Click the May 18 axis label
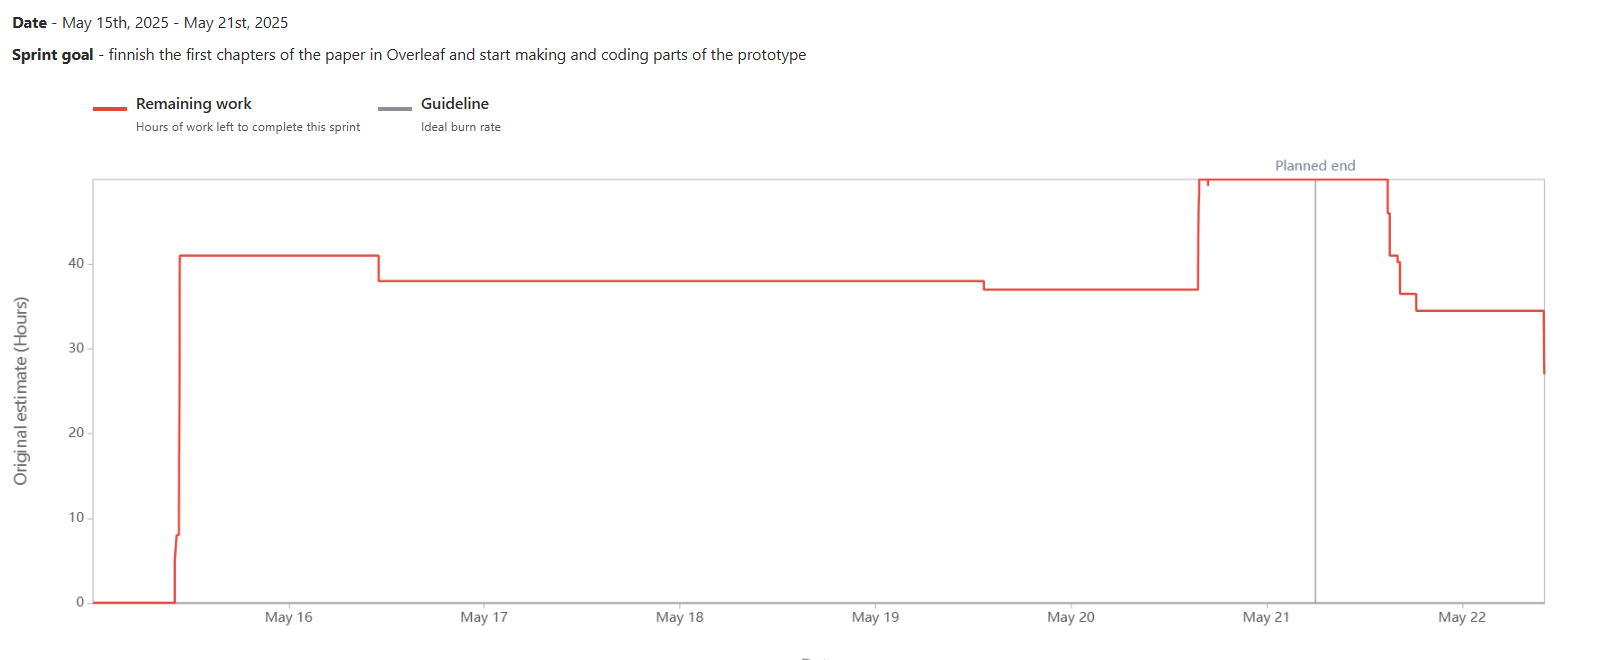 (x=680, y=617)
